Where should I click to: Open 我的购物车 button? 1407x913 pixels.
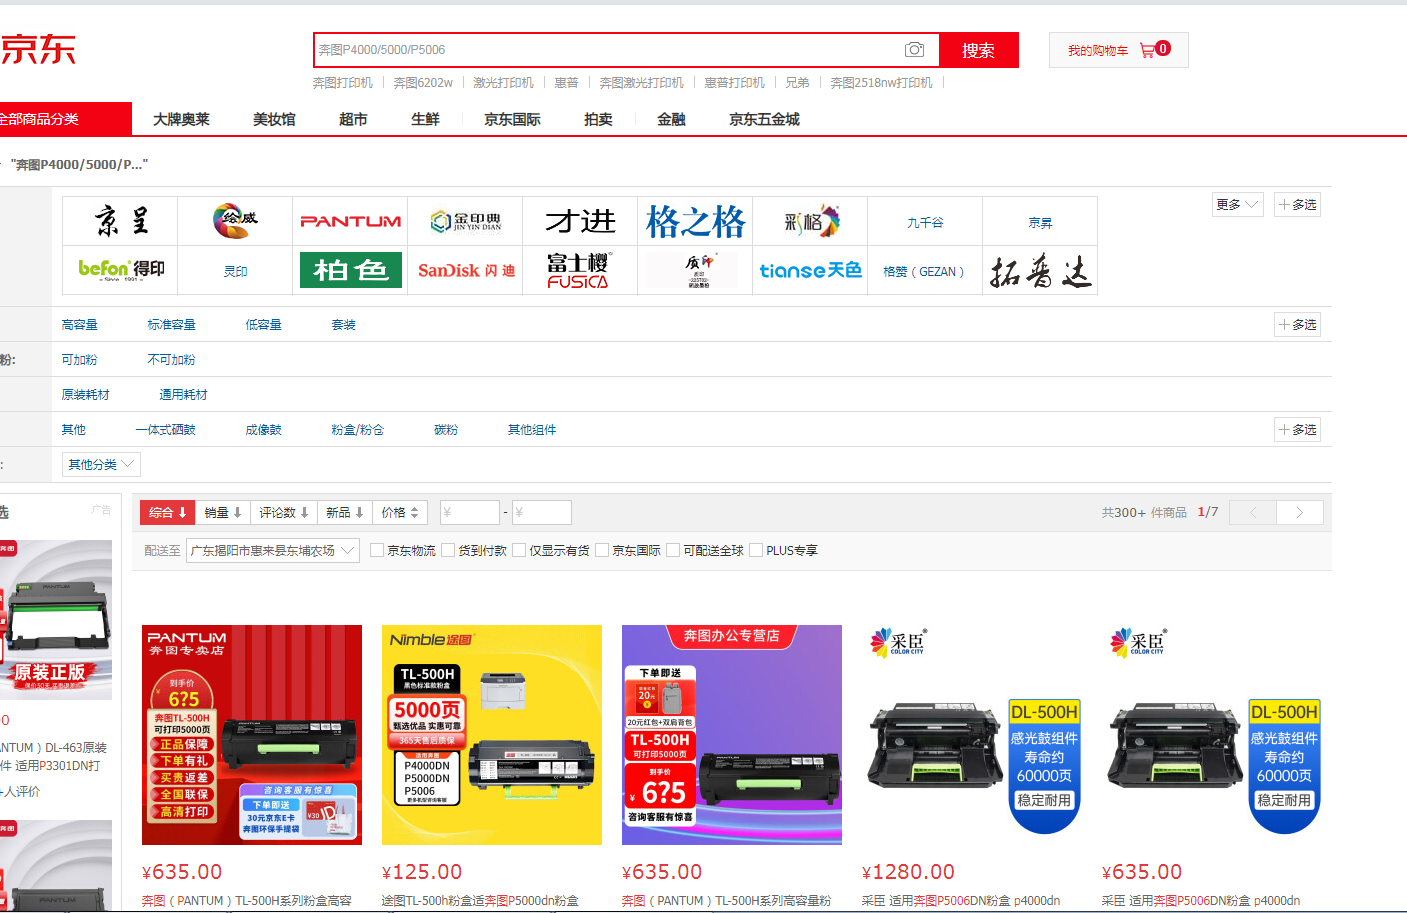tap(1118, 50)
